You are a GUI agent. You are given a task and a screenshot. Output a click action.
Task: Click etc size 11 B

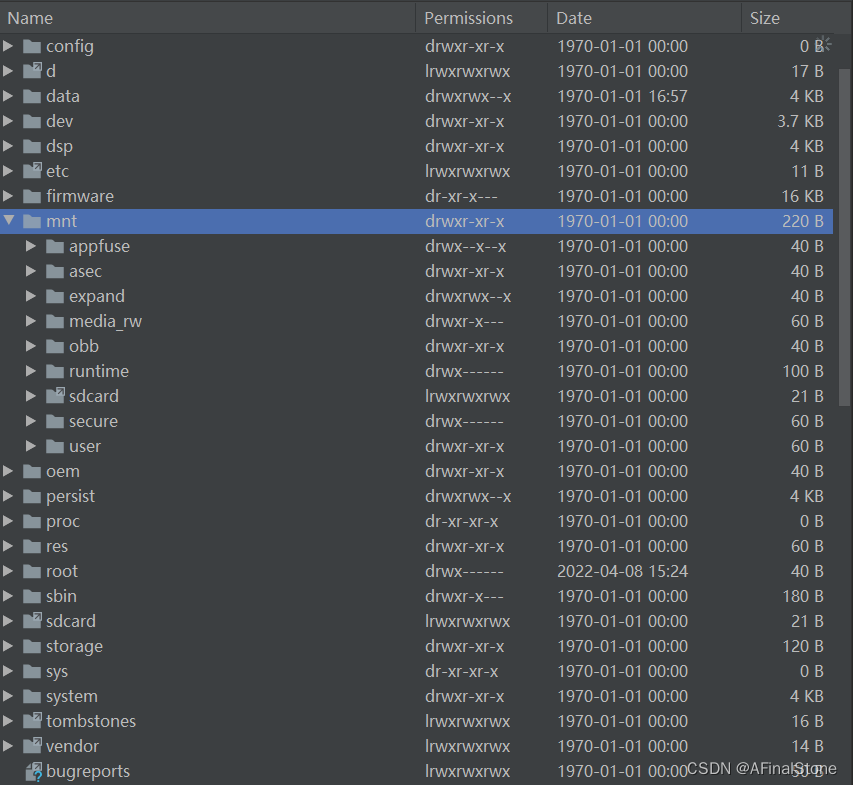pos(807,171)
